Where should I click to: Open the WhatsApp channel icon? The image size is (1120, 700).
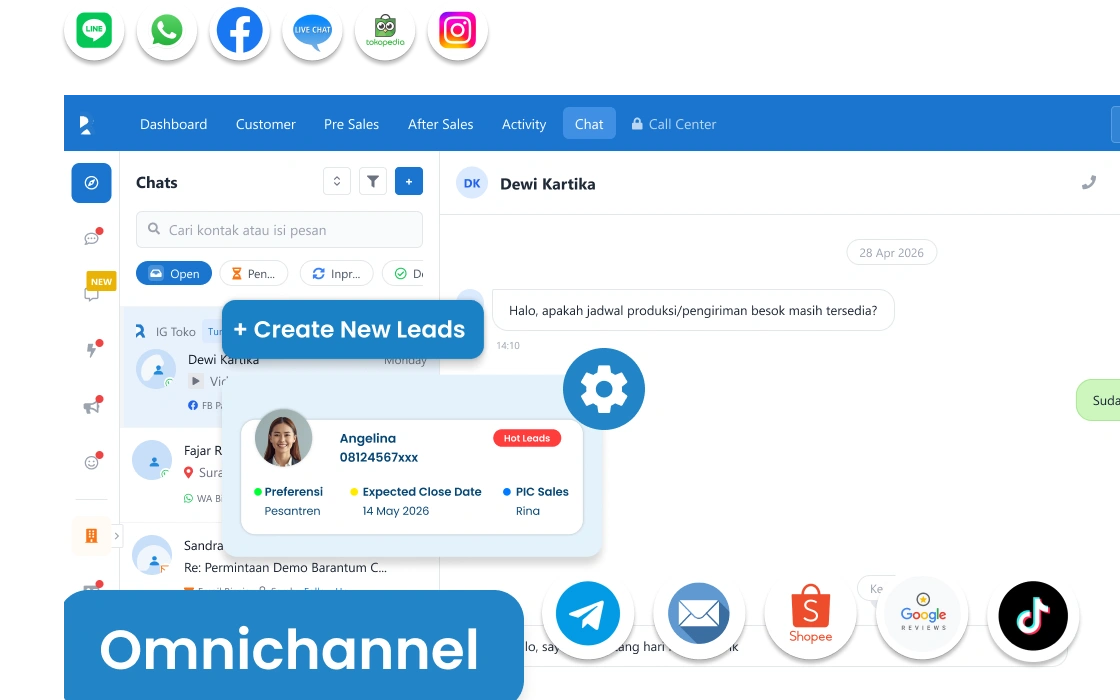coord(166,31)
